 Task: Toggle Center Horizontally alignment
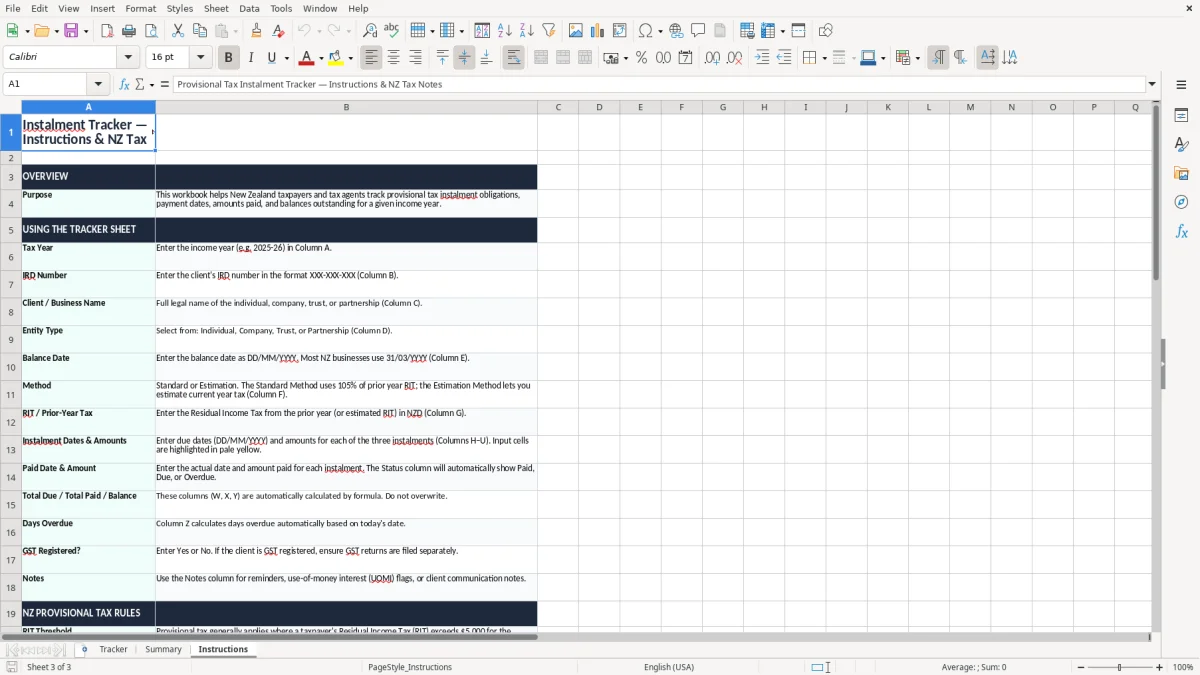393,58
